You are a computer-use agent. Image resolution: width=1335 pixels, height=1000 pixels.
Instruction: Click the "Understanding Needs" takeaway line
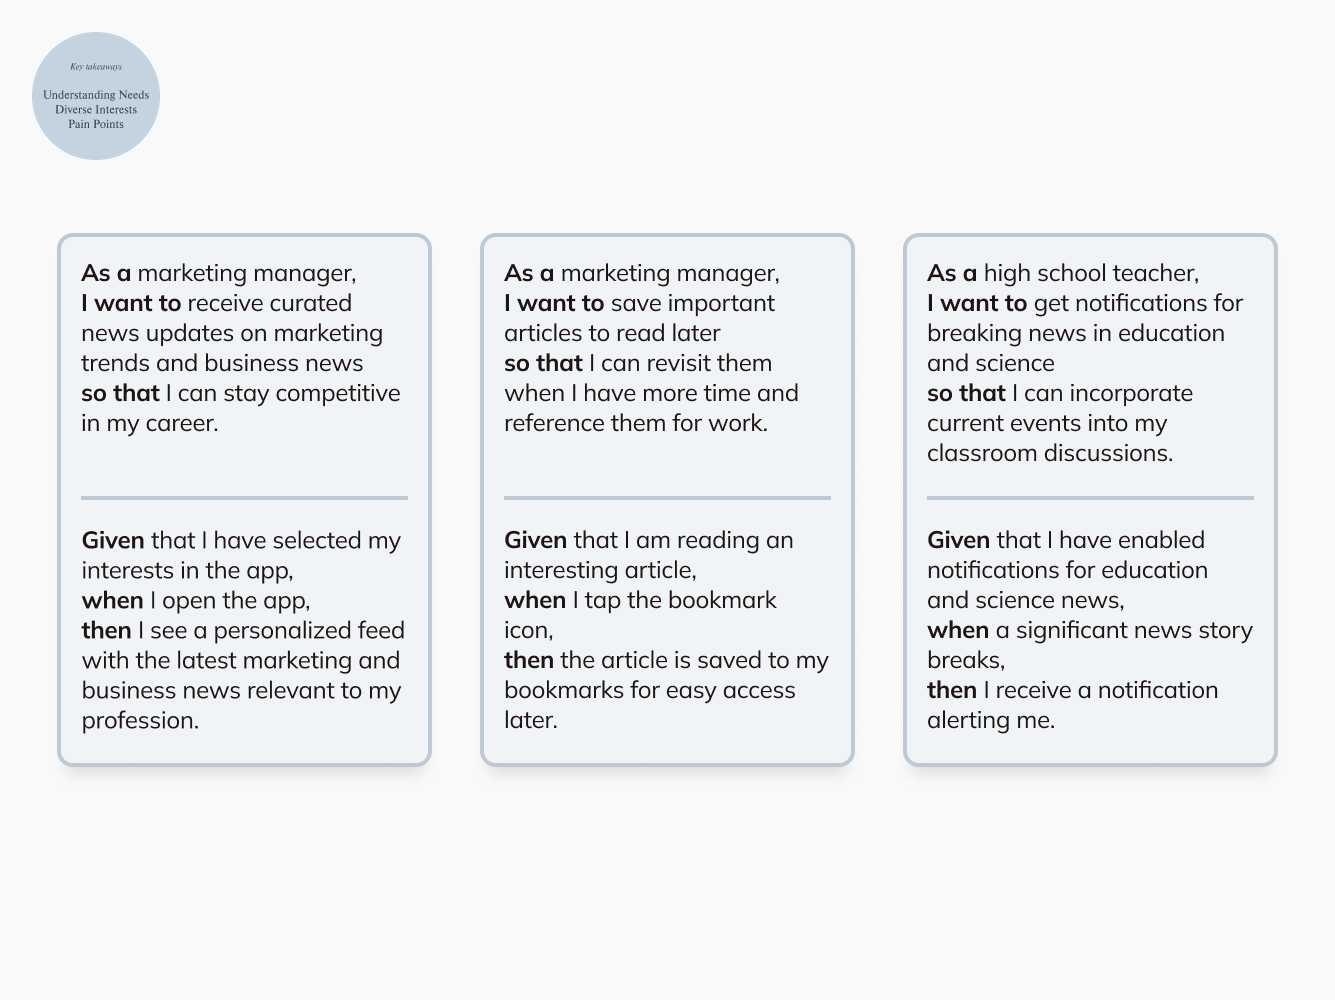pyautogui.click(x=96, y=95)
